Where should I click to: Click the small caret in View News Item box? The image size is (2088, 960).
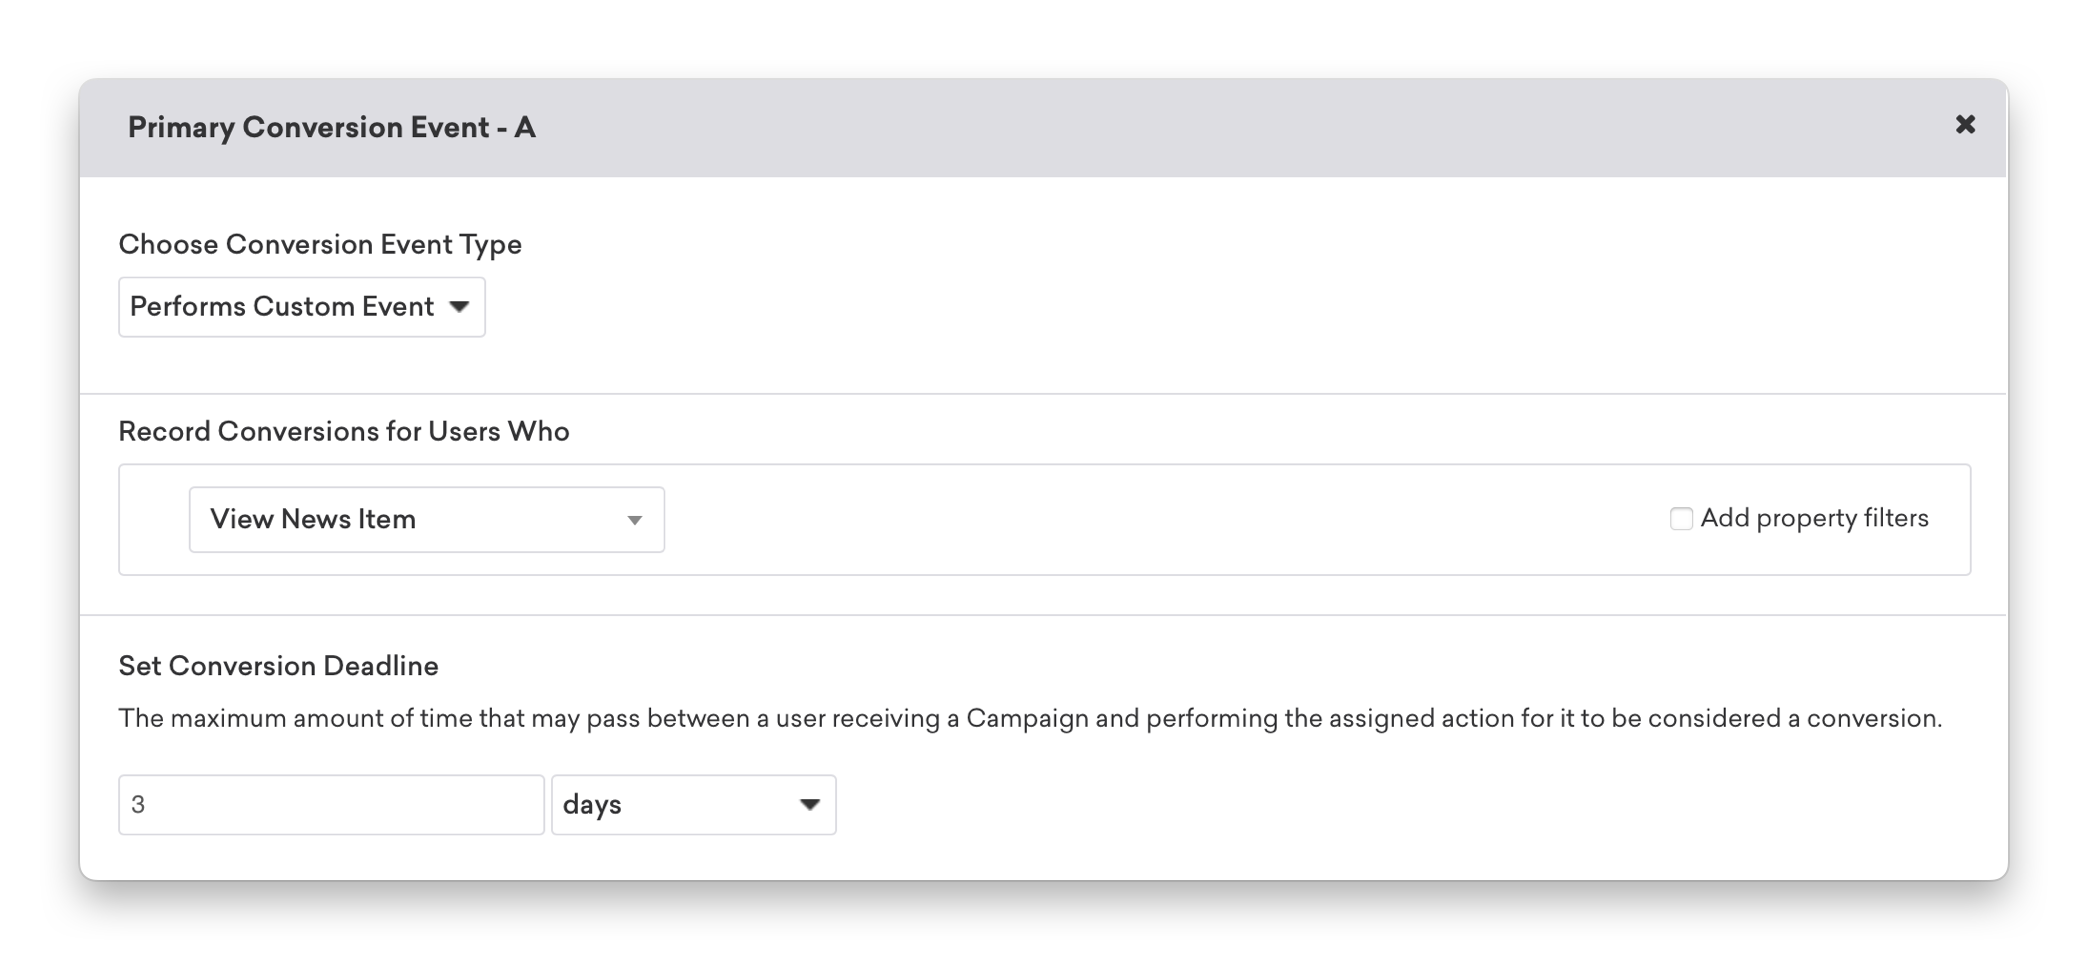(x=634, y=521)
